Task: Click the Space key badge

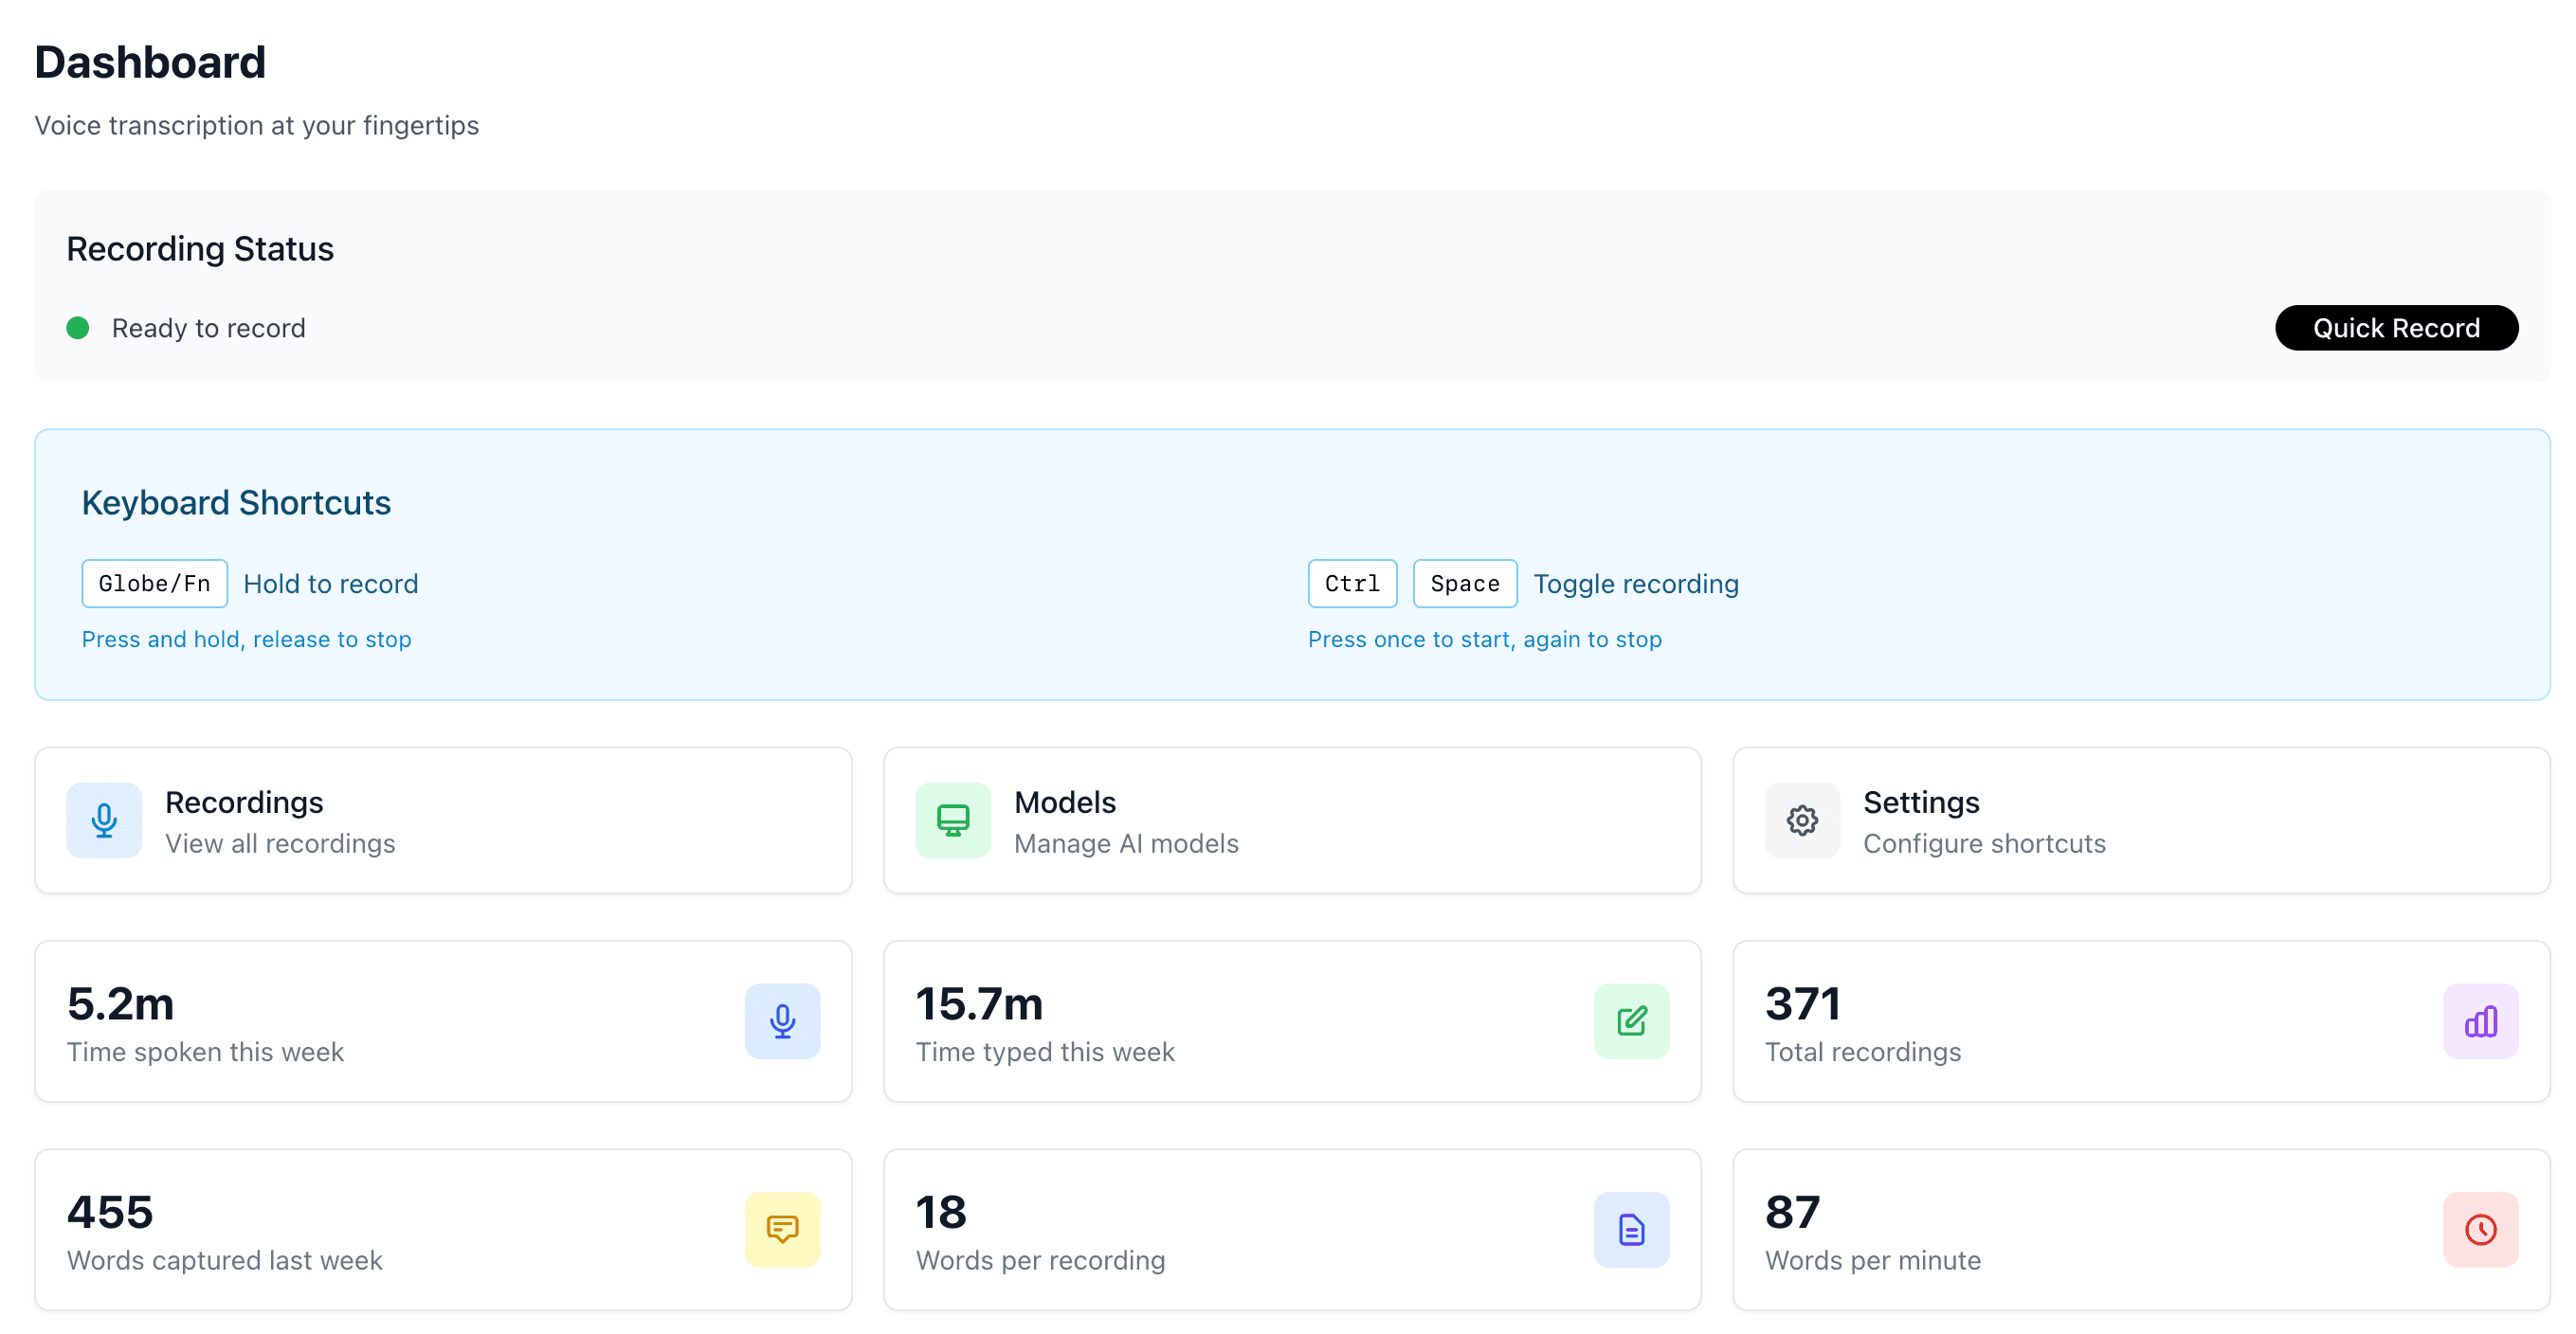Action: [x=1464, y=583]
